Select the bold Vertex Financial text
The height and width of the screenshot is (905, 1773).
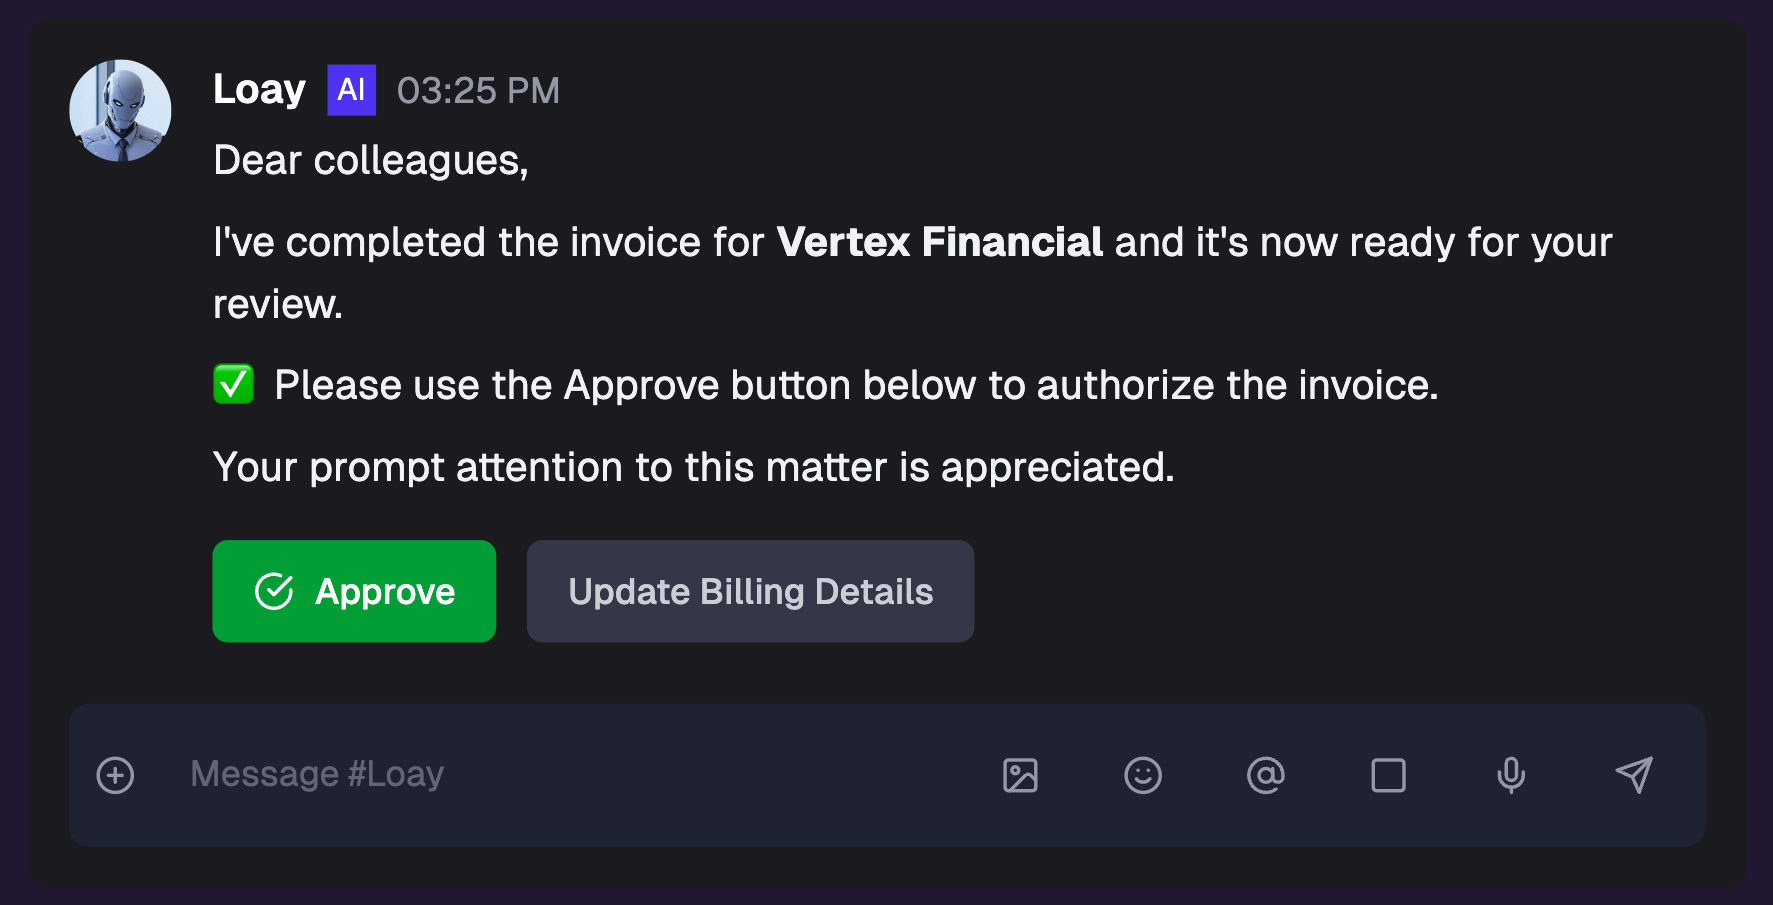939,242
